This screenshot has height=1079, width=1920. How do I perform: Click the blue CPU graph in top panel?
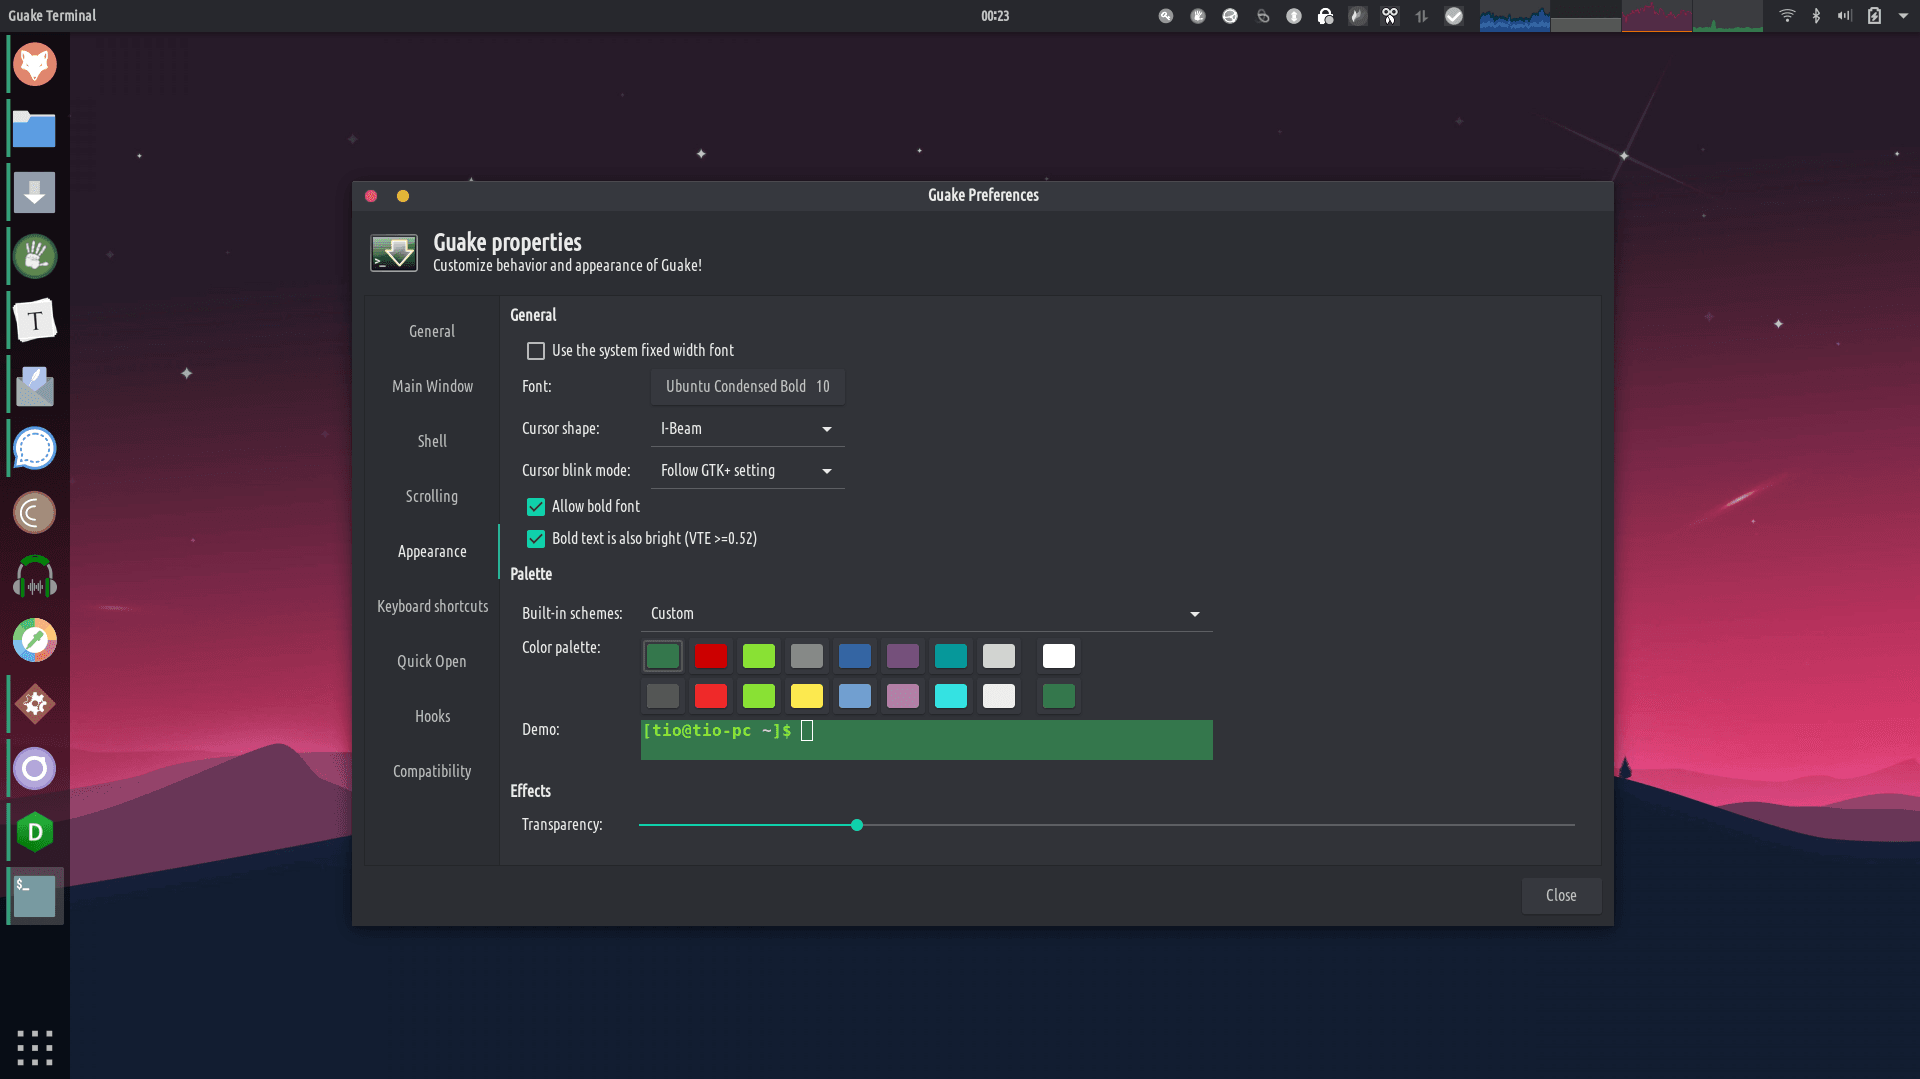(1515, 16)
